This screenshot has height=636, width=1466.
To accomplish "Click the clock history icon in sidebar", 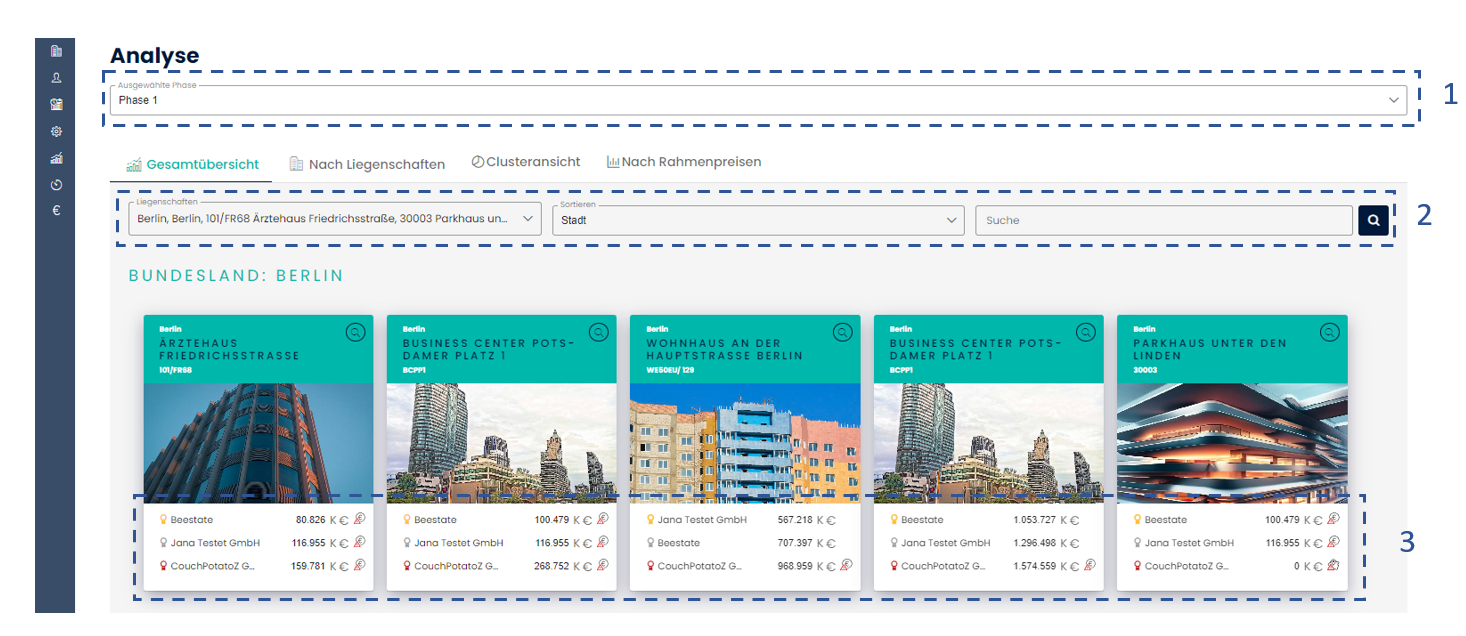I will [x=56, y=185].
